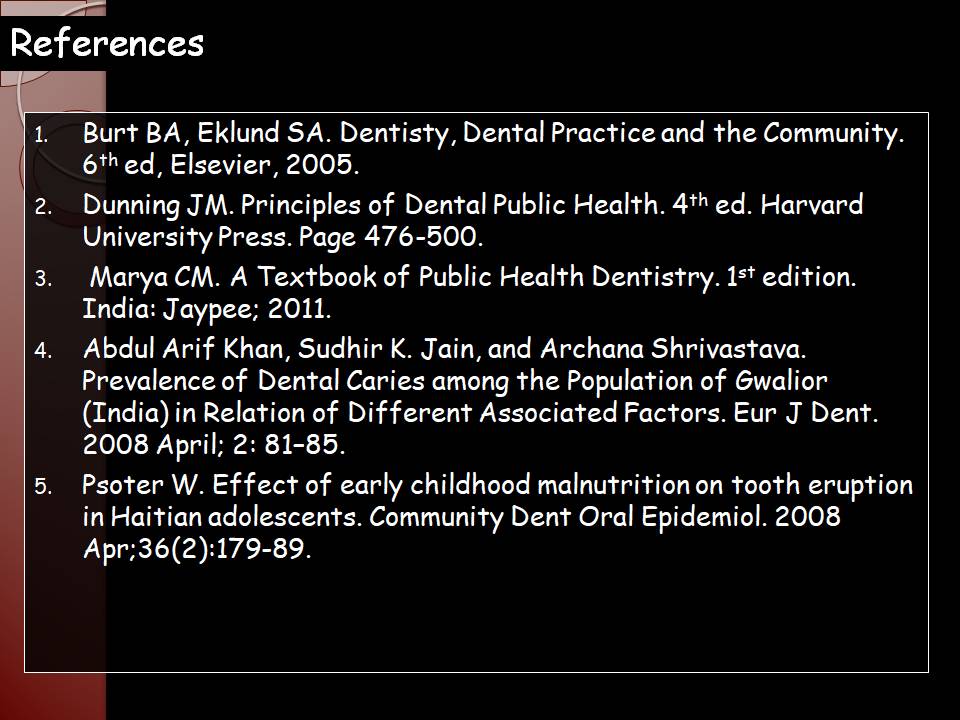The width and height of the screenshot is (960, 720).
Task: Click list number 5 marker
Action: click(x=41, y=488)
